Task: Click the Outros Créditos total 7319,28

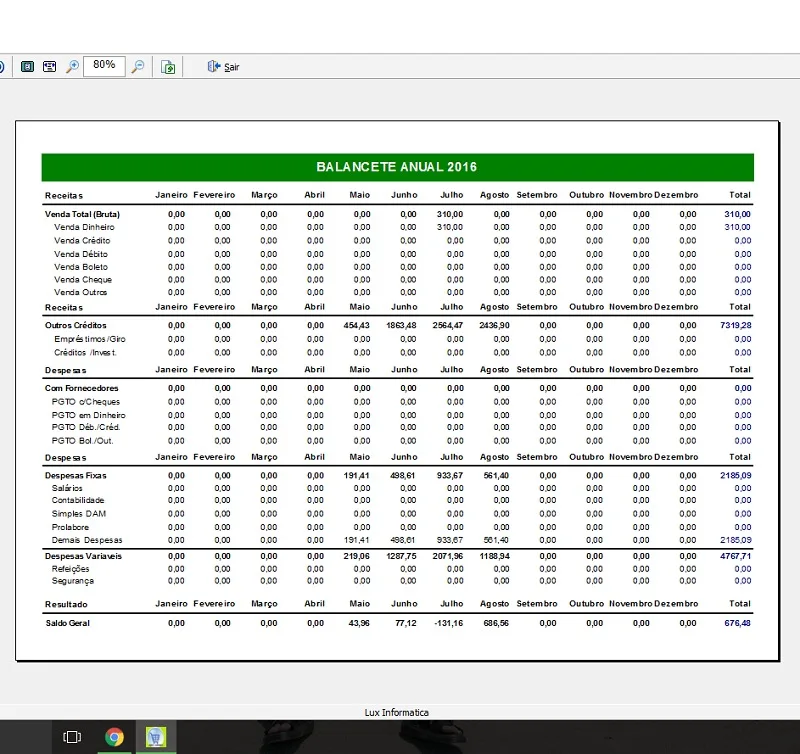Action: [735, 325]
